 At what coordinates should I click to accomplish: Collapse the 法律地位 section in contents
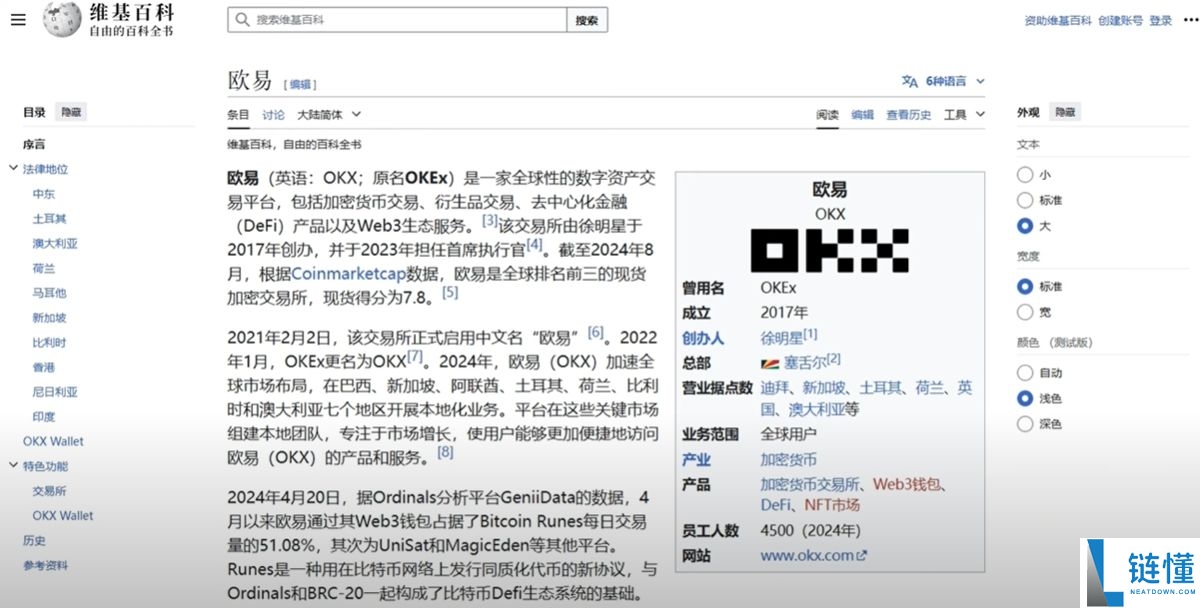[x=13, y=170]
